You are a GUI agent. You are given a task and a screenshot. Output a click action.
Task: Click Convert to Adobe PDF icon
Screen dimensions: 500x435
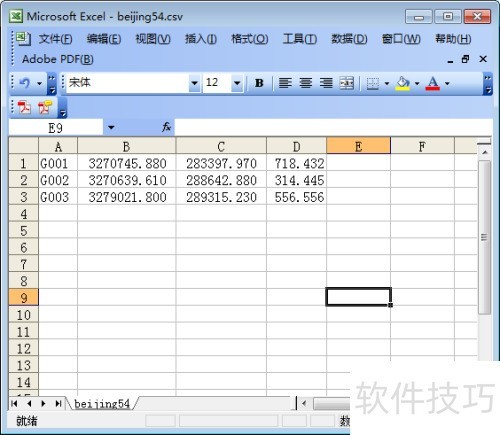coord(24,107)
